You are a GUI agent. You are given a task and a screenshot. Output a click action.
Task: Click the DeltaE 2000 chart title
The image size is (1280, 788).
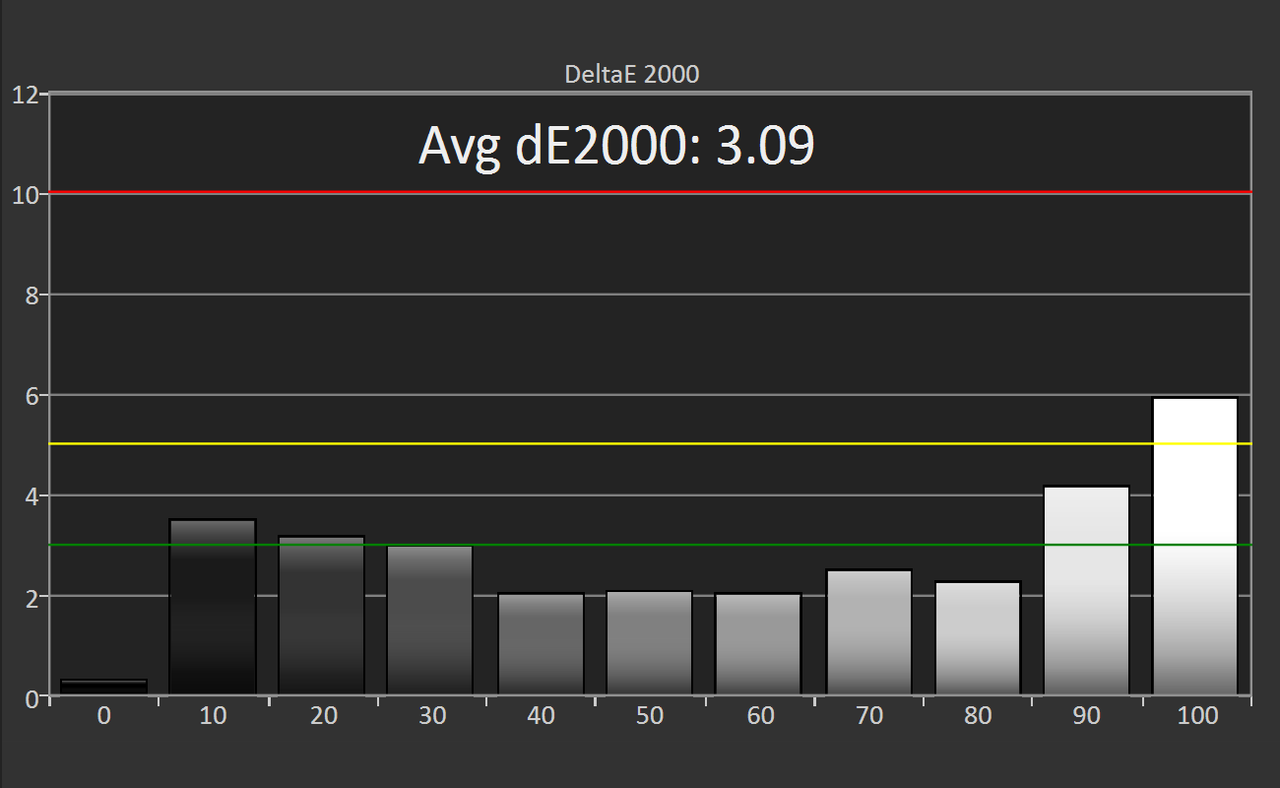(x=632, y=74)
